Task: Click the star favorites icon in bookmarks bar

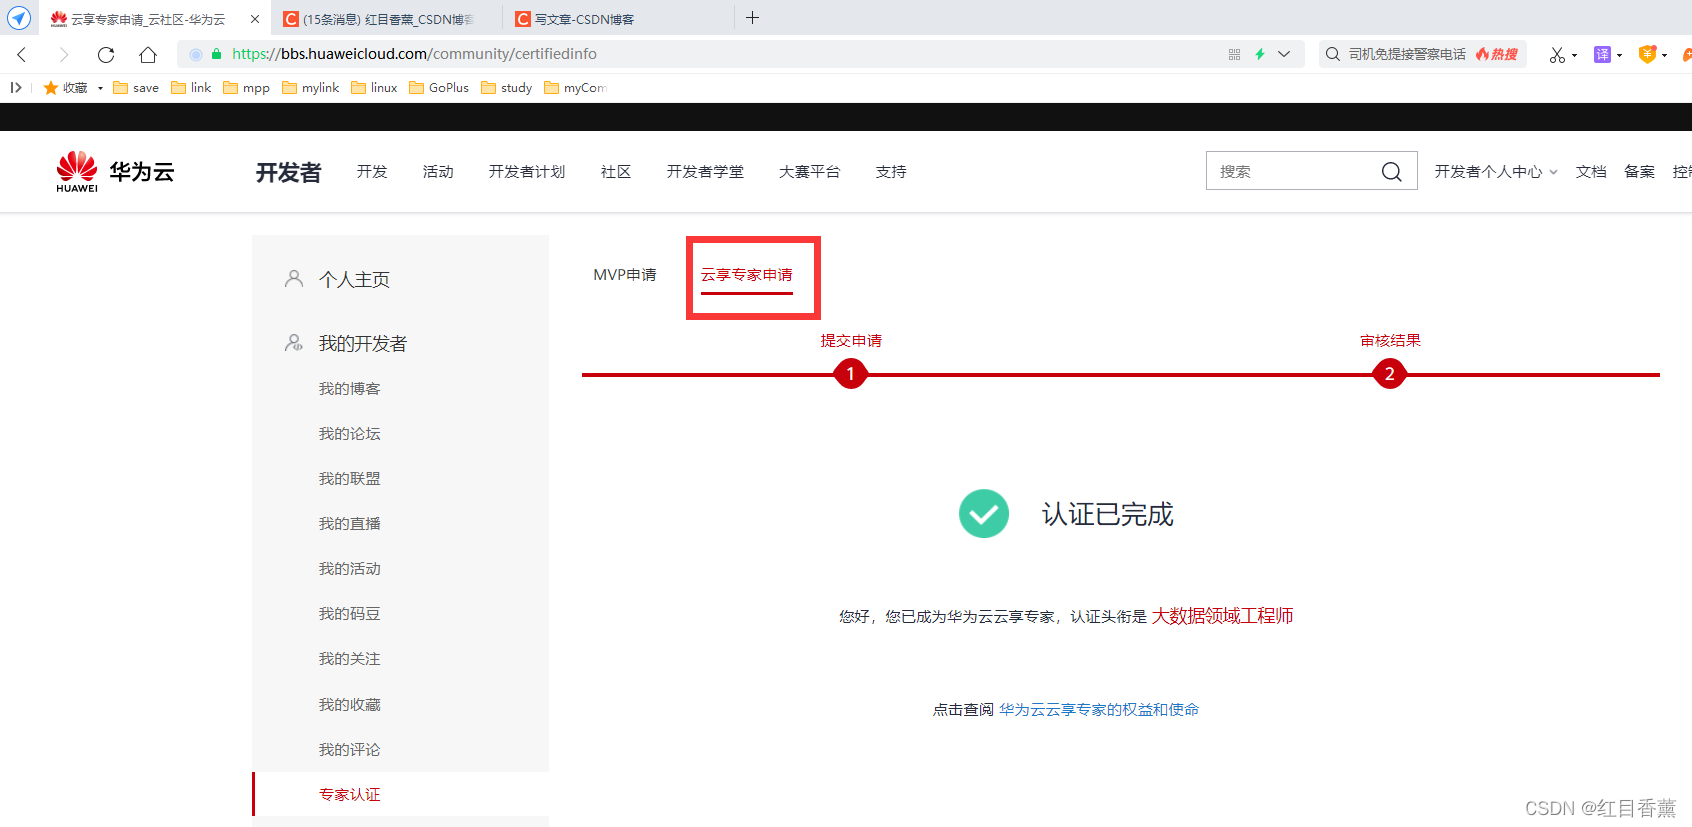Action: 51,88
